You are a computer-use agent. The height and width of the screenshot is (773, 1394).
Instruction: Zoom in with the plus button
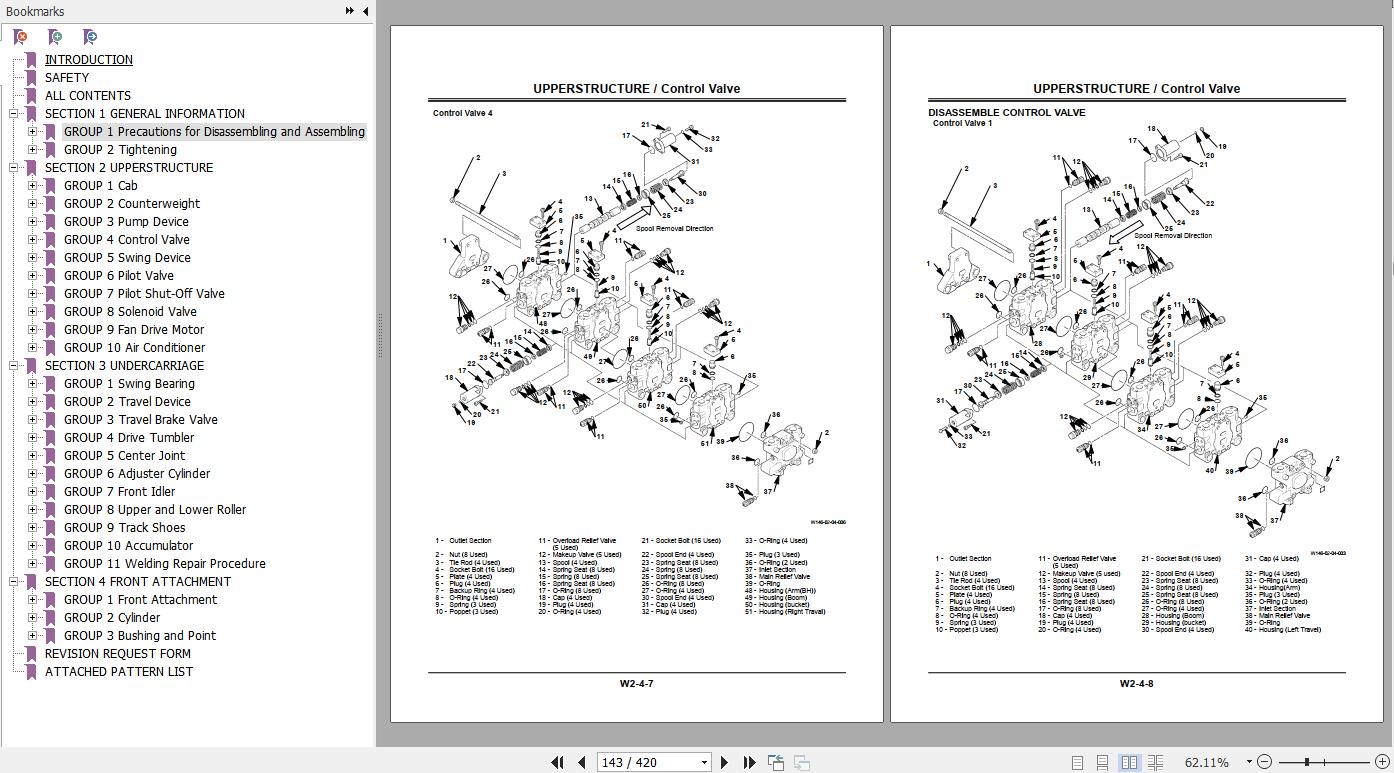coord(1382,762)
